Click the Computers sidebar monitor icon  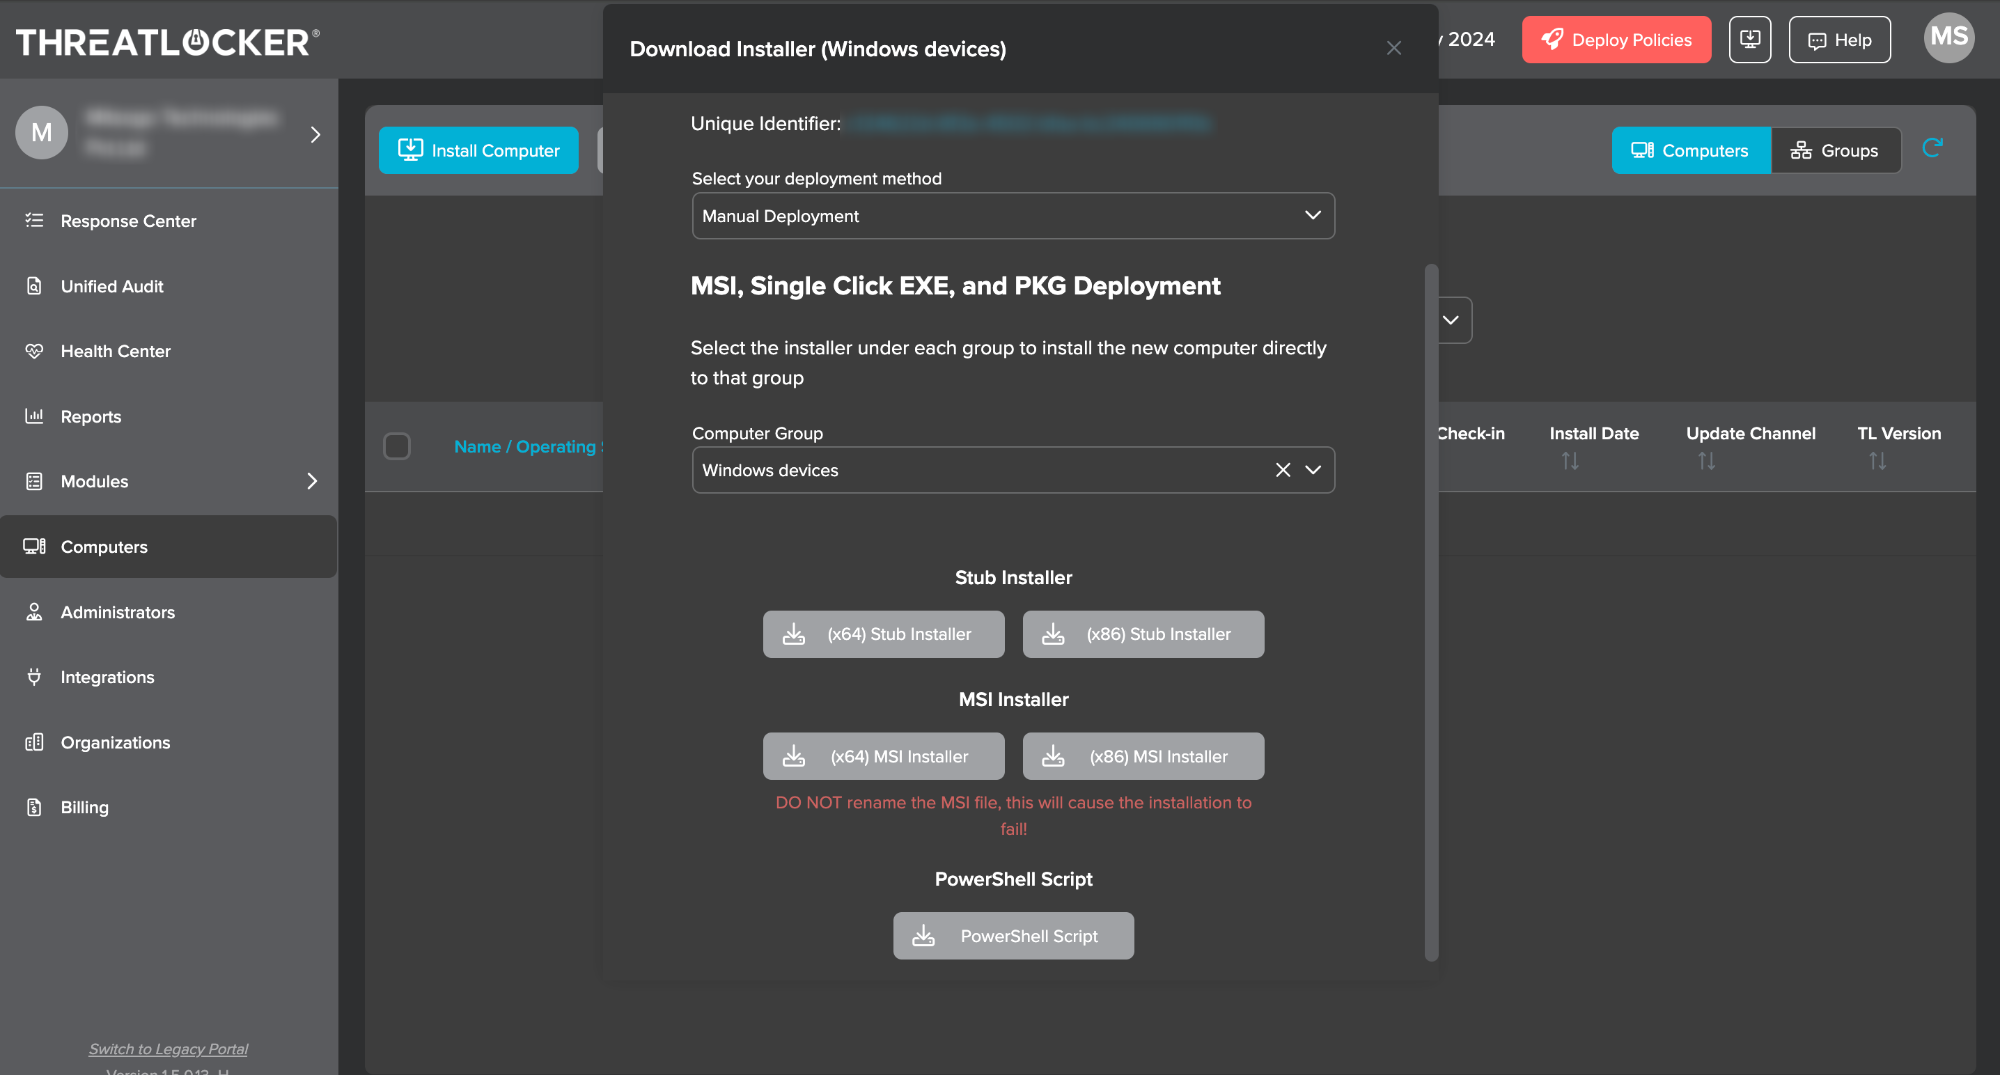click(x=34, y=546)
